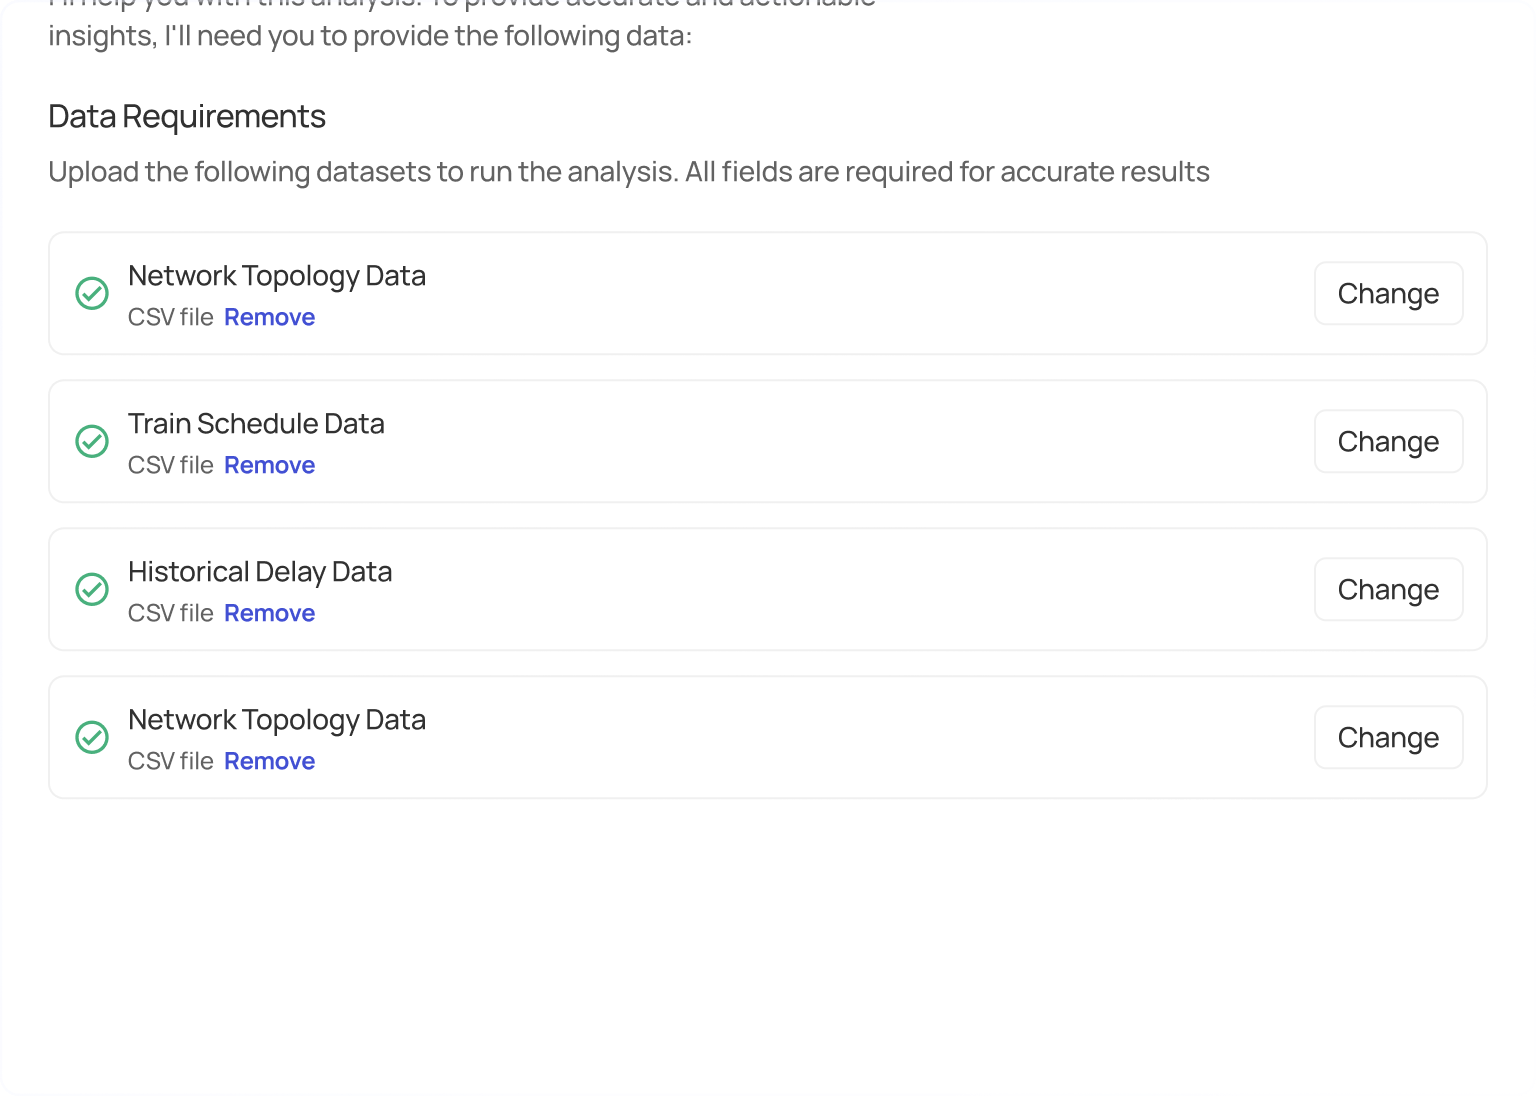Click the CSV file label under Train Schedule Data
Viewport: 1536px width, 1096px height.
170,464
